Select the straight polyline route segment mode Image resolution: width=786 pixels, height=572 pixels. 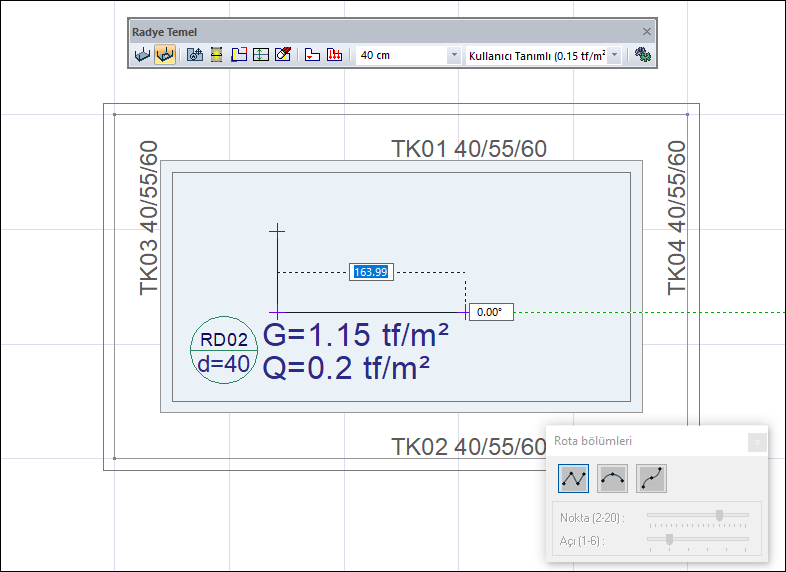[x=574, y=479]
